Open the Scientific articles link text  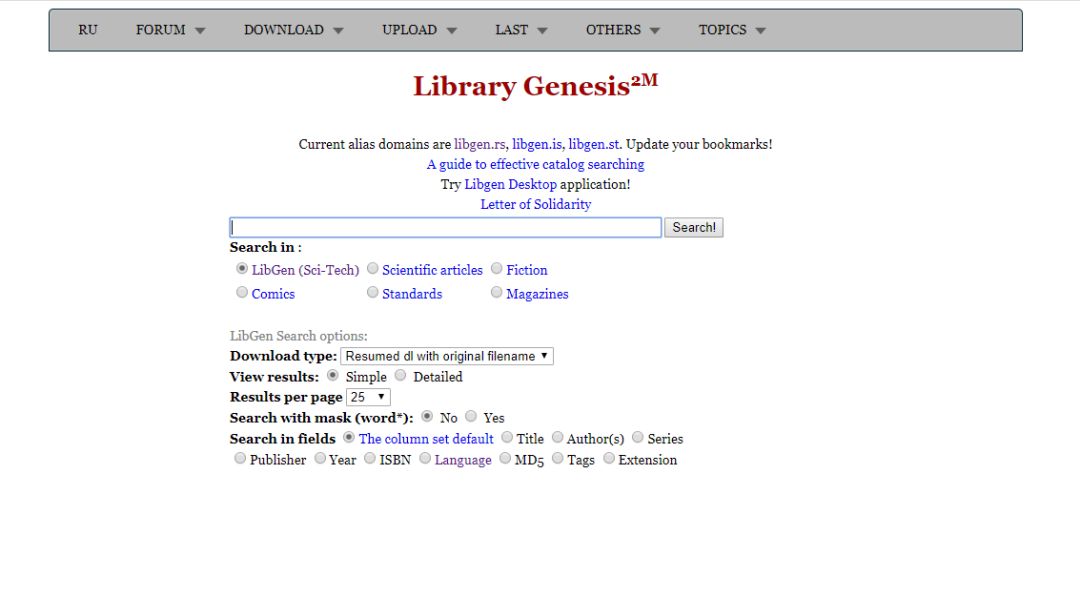[x=433, y=270]
